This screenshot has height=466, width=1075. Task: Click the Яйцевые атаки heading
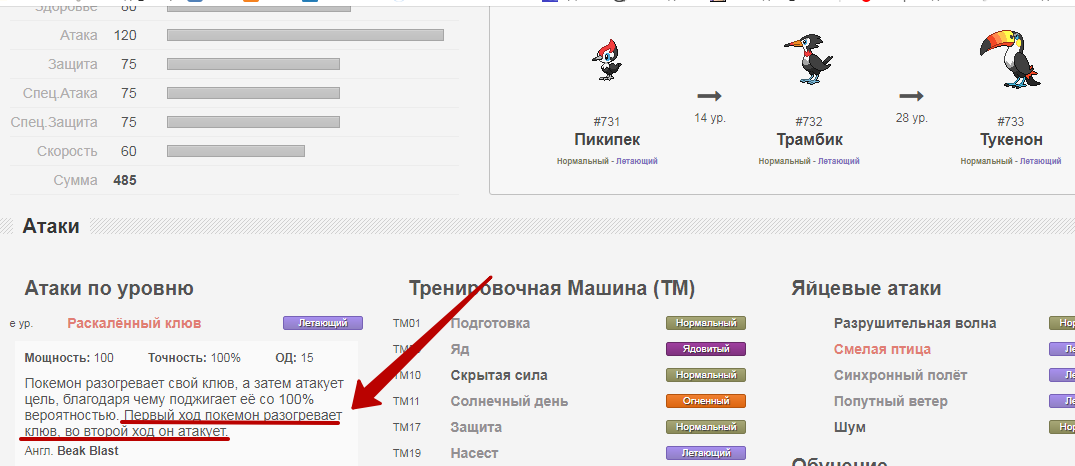click(867, 289)
